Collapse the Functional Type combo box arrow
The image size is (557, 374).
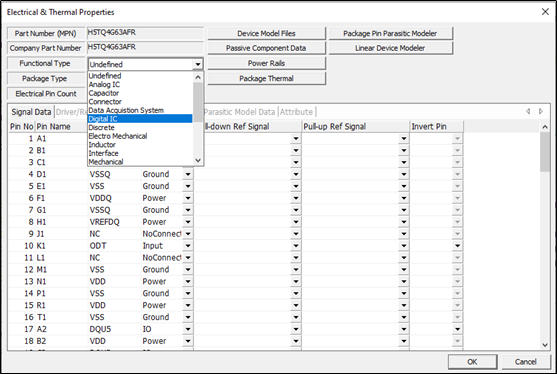tap(198, 64)
